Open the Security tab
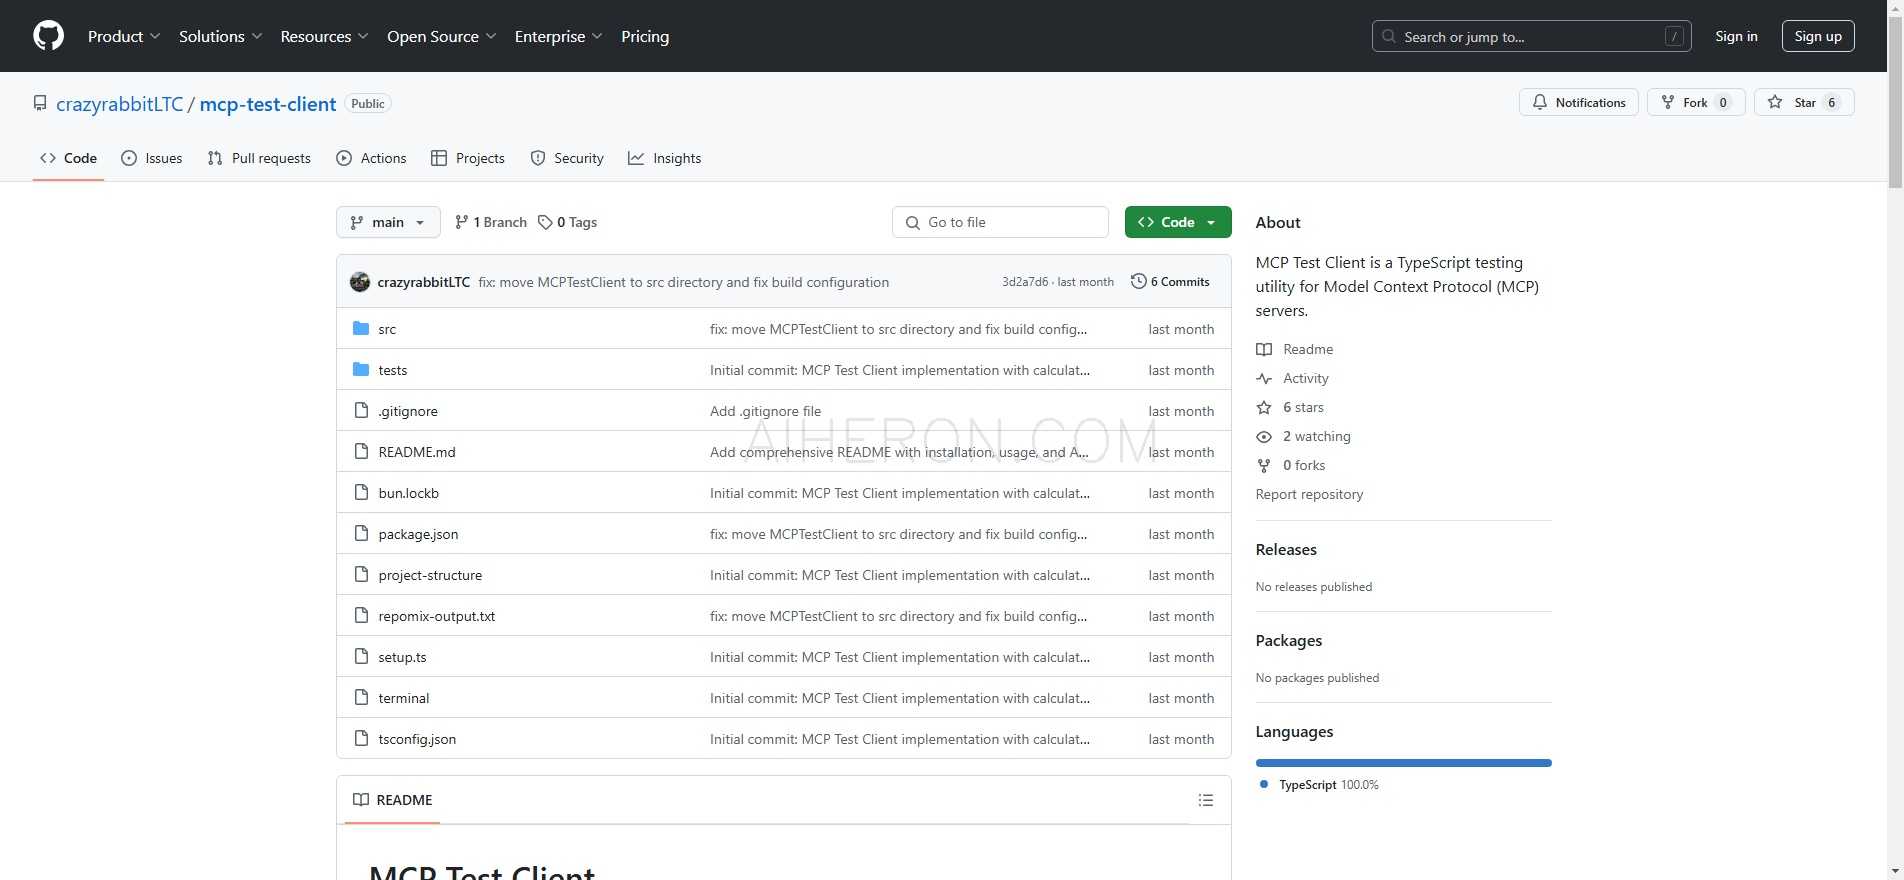 pos(567,158)
